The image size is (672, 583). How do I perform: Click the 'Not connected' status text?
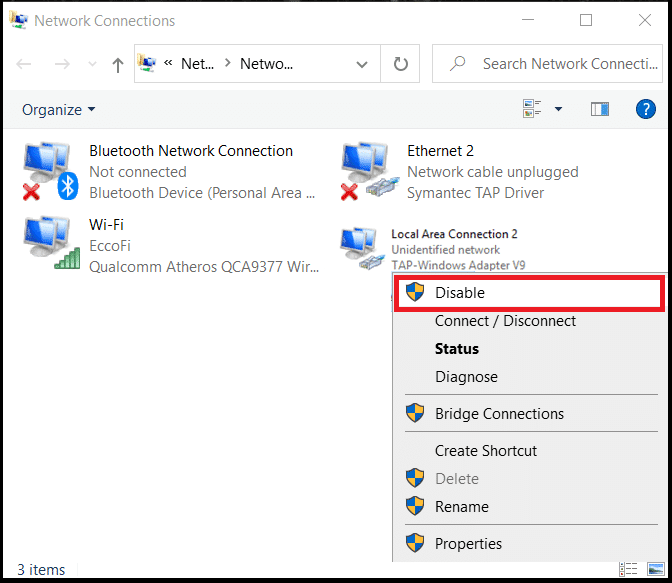coord(138,172)
